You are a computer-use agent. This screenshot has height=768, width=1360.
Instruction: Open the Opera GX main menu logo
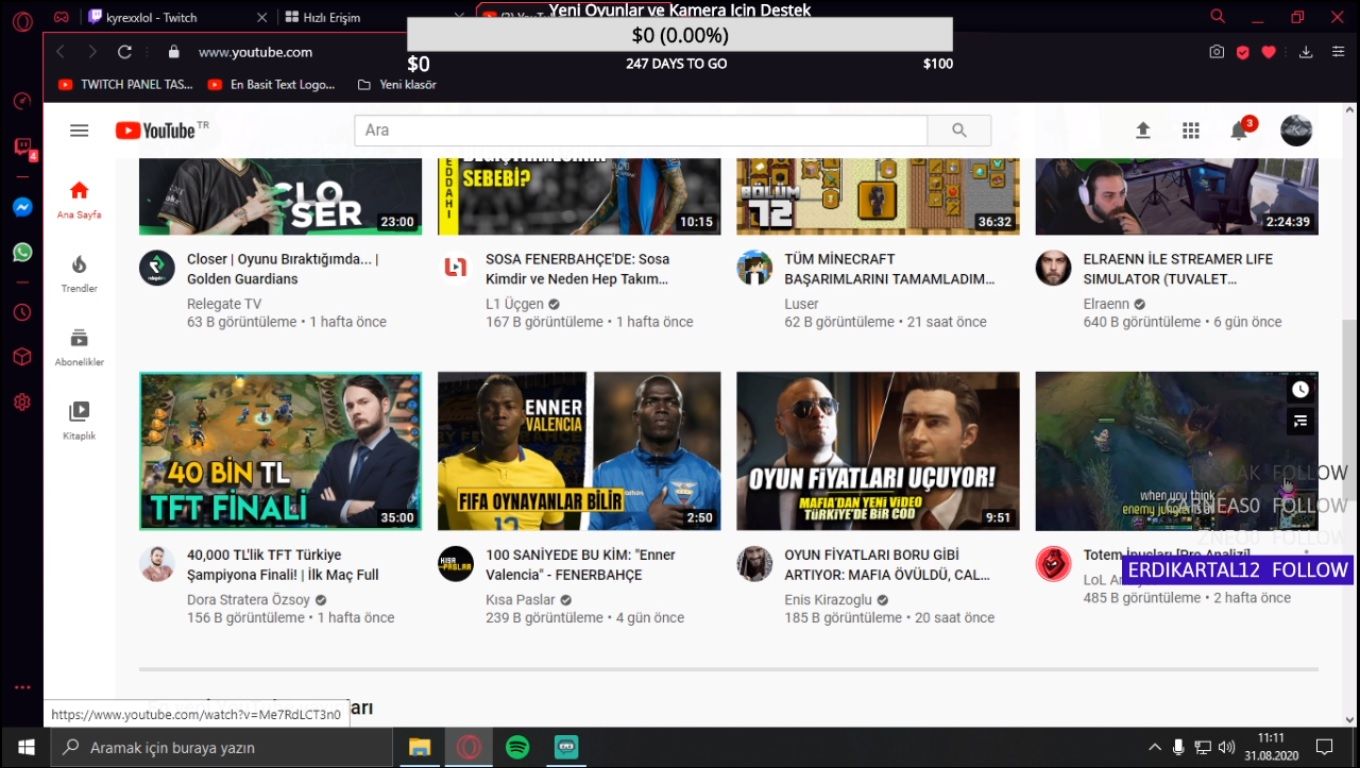22,21
